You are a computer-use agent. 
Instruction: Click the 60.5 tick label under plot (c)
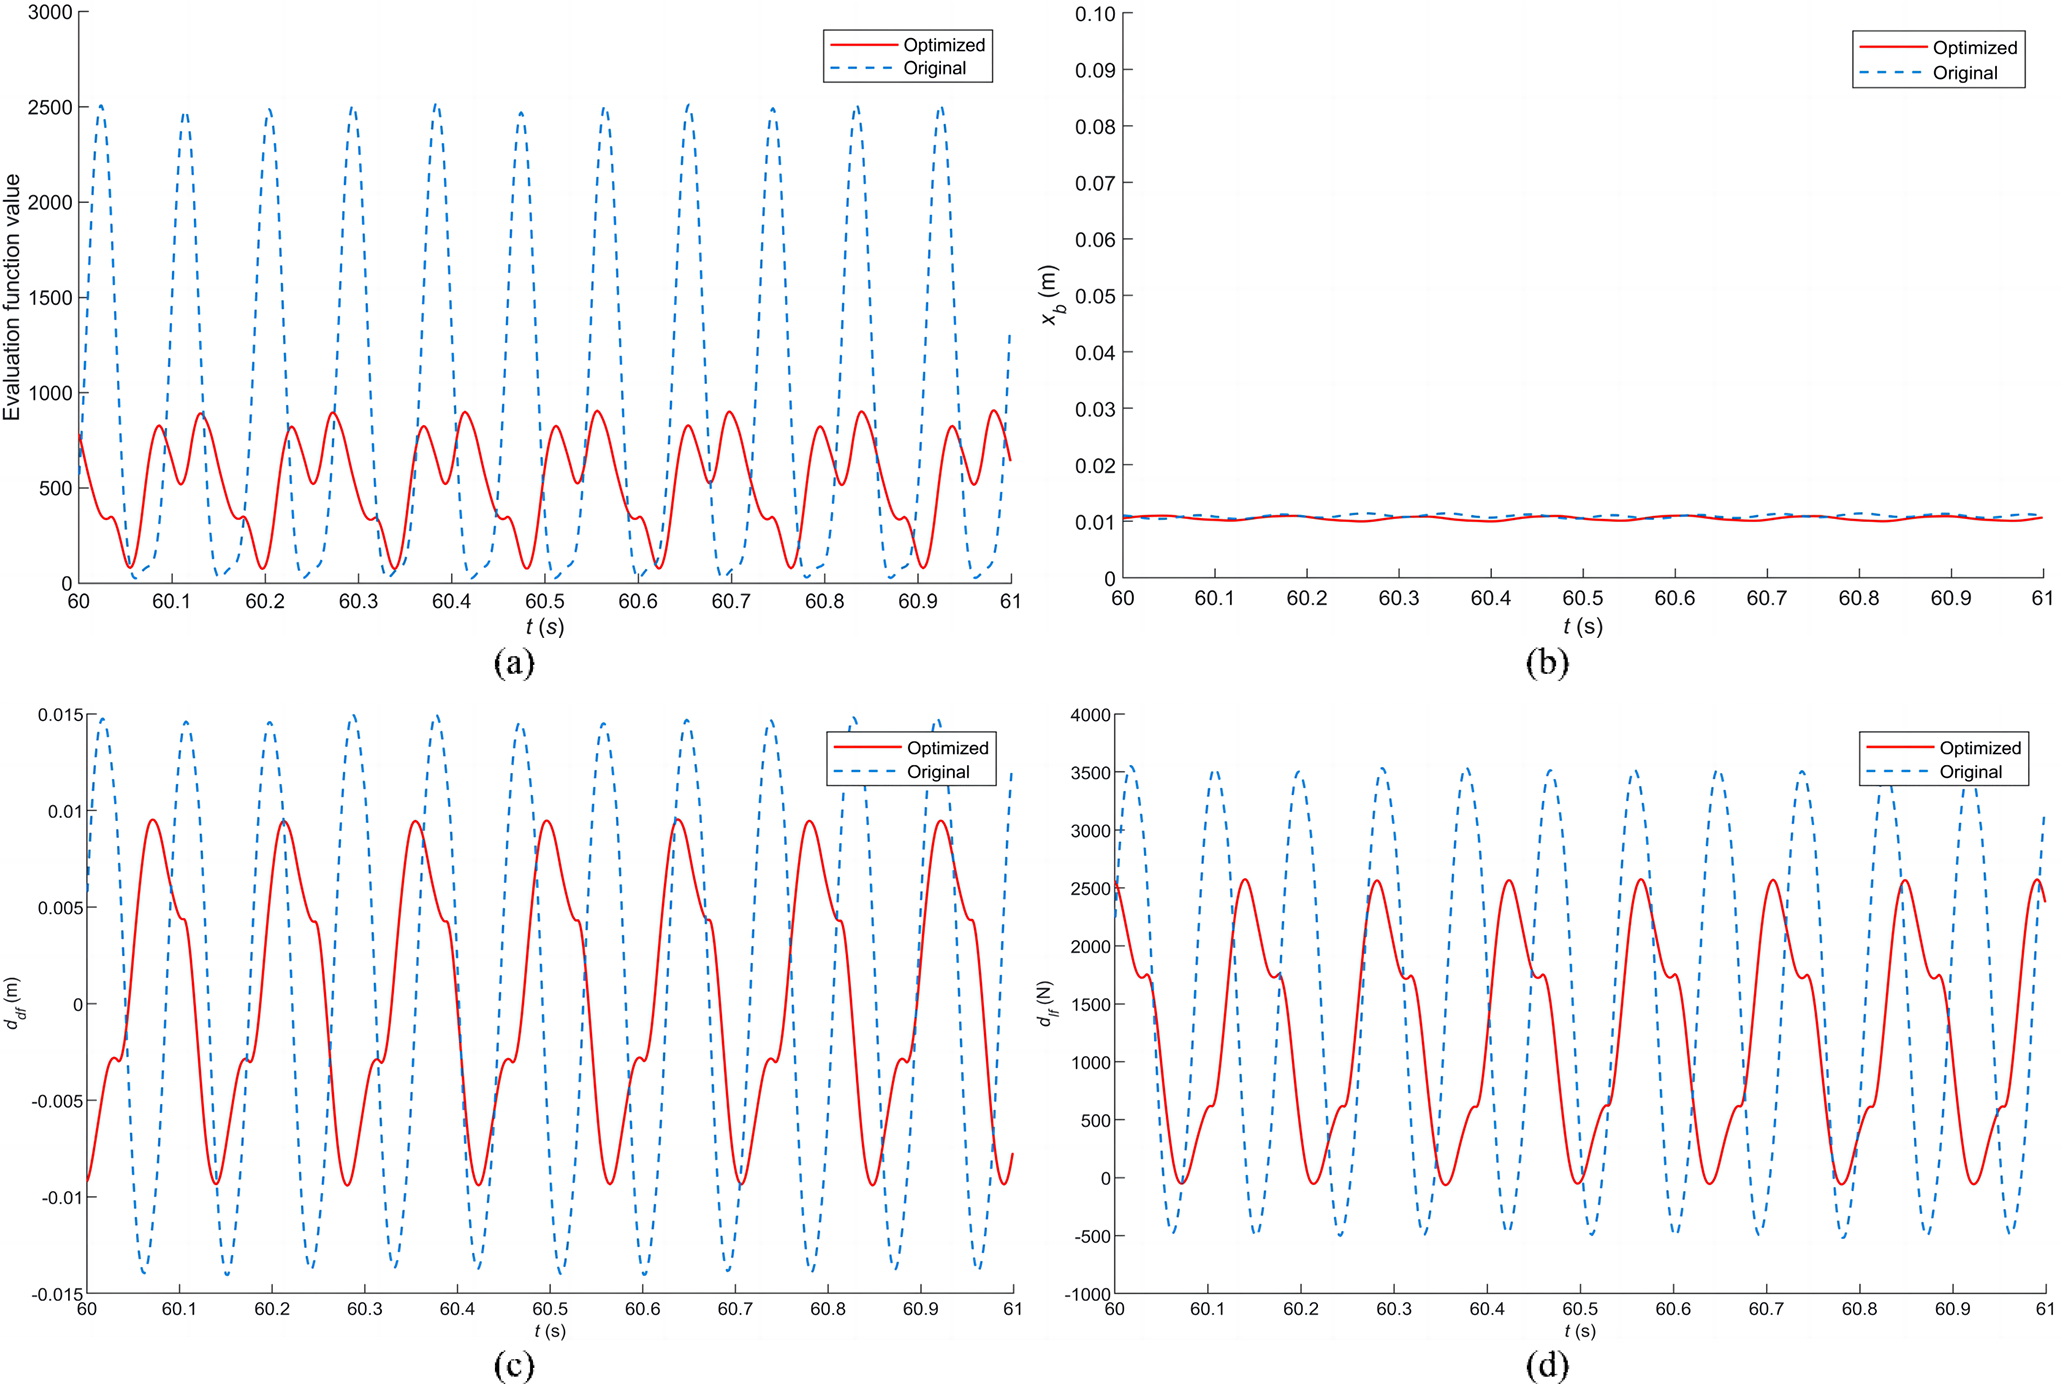click(549, 1309)
